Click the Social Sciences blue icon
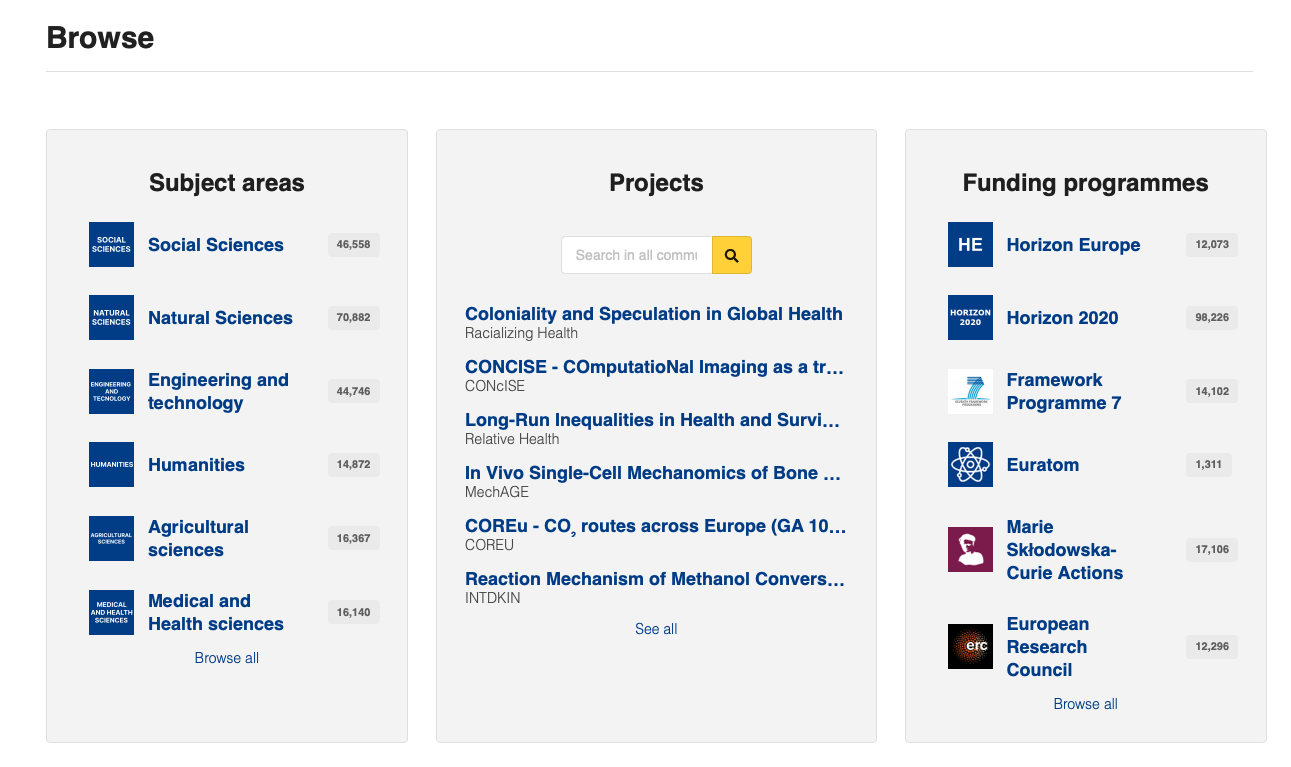 111,244
